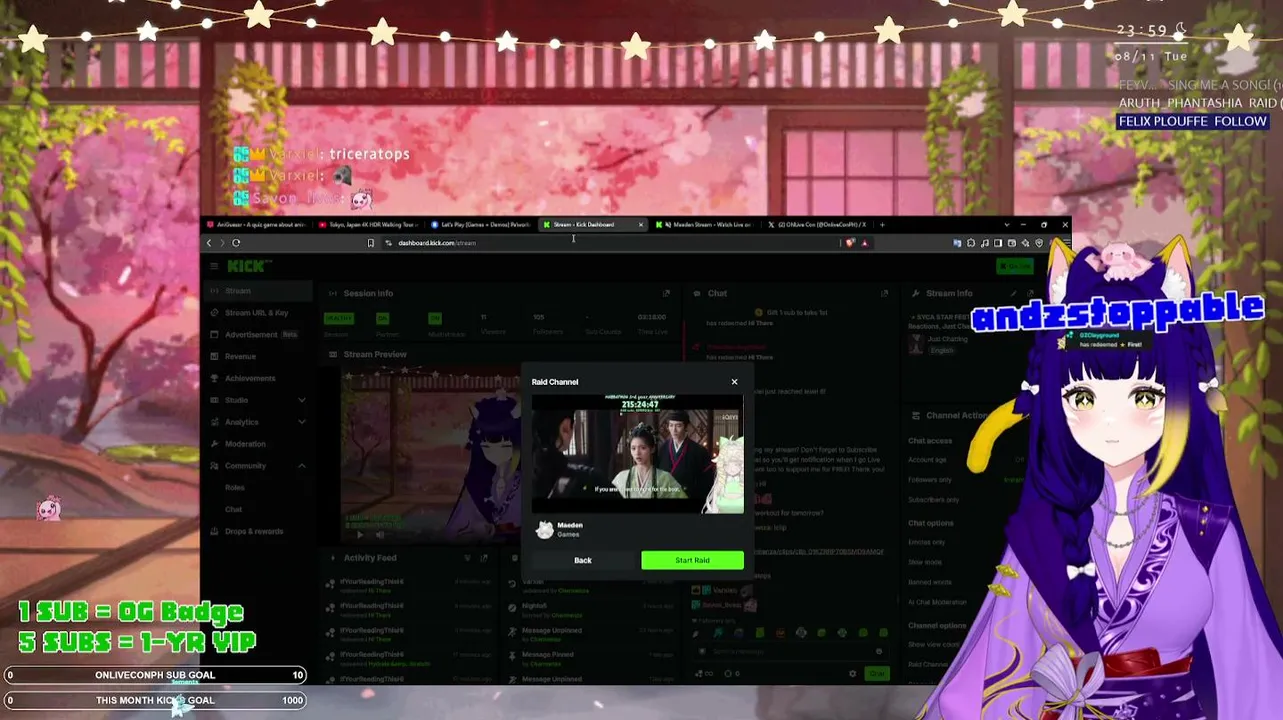The height and width of the screenshot is (720, 1283).
Task: Pop out the Stream Info panel
Action: 1031,293
